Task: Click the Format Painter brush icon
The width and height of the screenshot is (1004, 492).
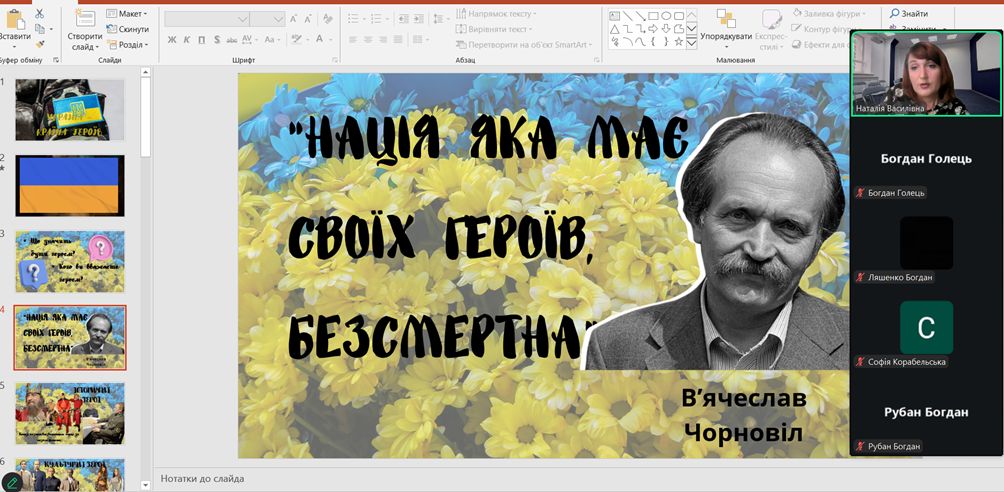Action: point(39,43)
